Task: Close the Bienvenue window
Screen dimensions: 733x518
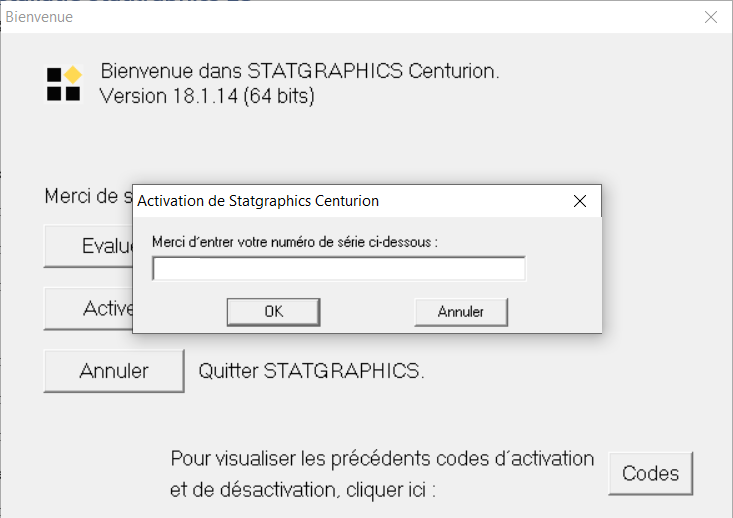Action: (x=711, y=17)
